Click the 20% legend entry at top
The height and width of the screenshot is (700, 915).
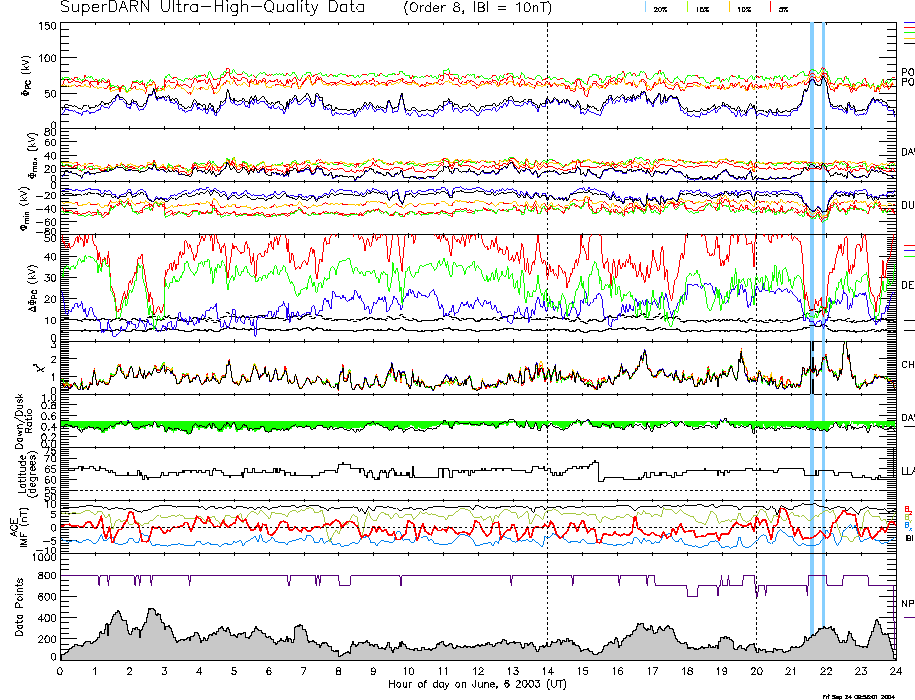pyautogui.click(x=660, y=9)
